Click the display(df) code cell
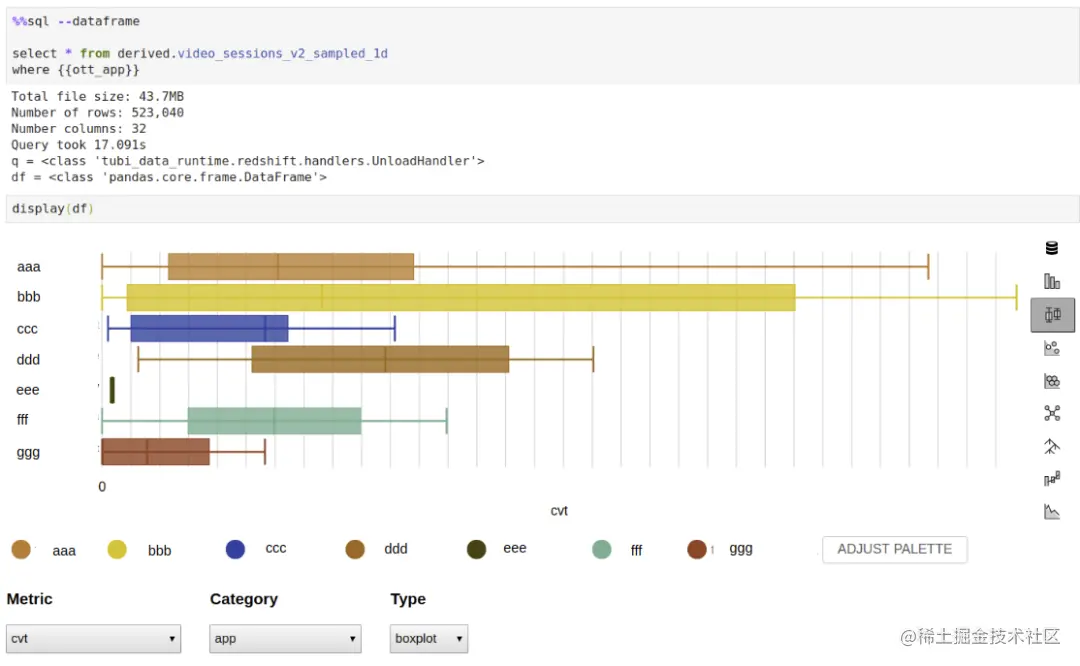Viewport: 1080px width, 666px height. coord(540,209)
